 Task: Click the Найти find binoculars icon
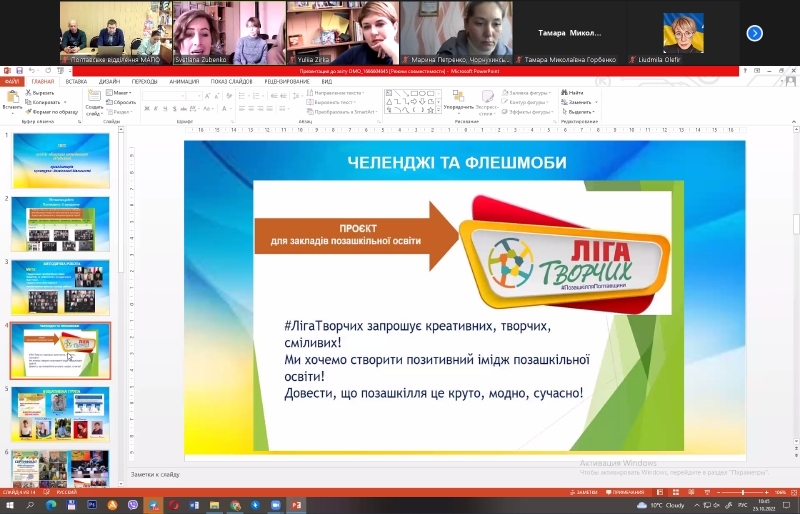[x=572, y=92]
